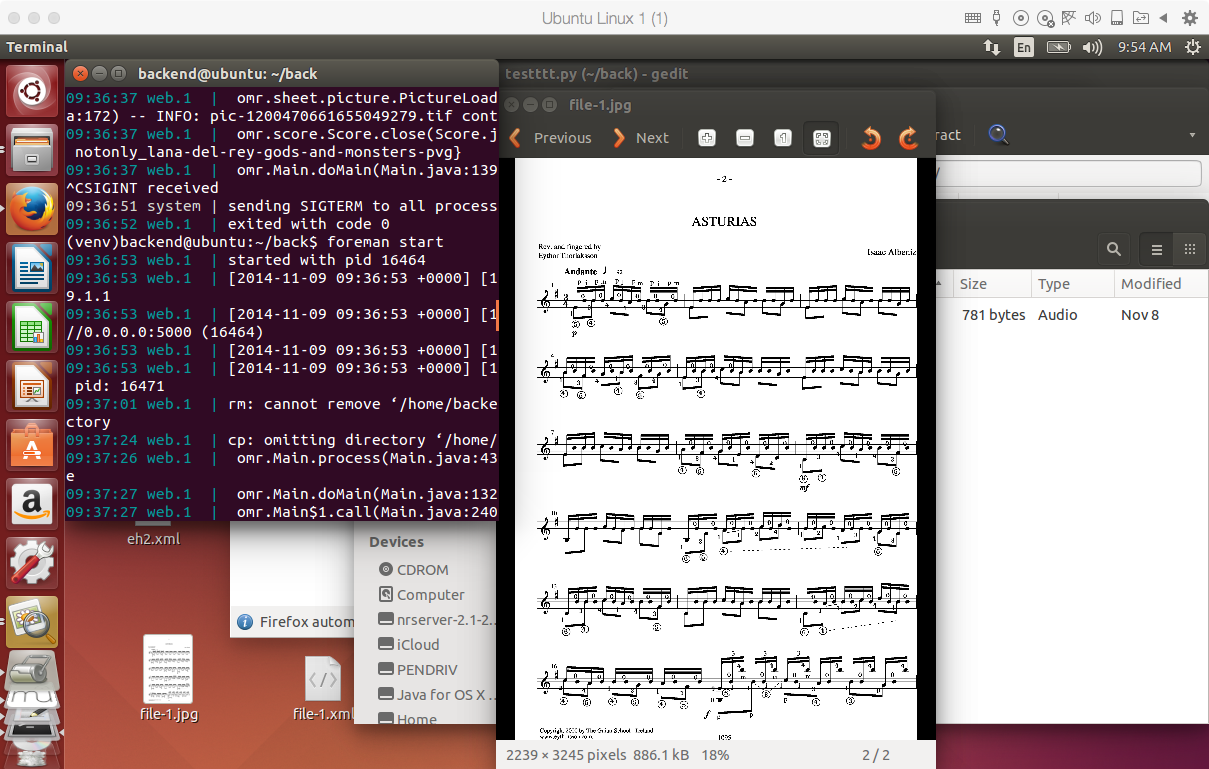Launch Firefox from the launcher
The width and height of the screenshot is (1209, 769).
(32, 209)
